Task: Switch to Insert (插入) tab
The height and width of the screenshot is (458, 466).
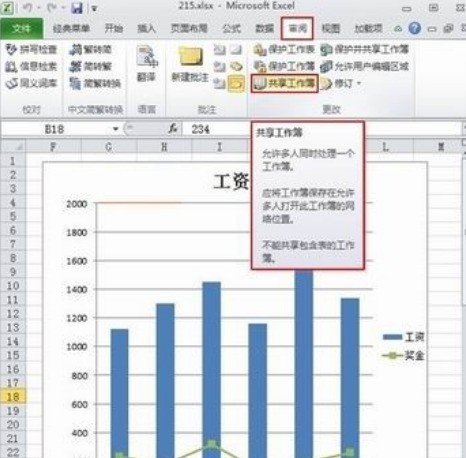Action: click(146, 29)
